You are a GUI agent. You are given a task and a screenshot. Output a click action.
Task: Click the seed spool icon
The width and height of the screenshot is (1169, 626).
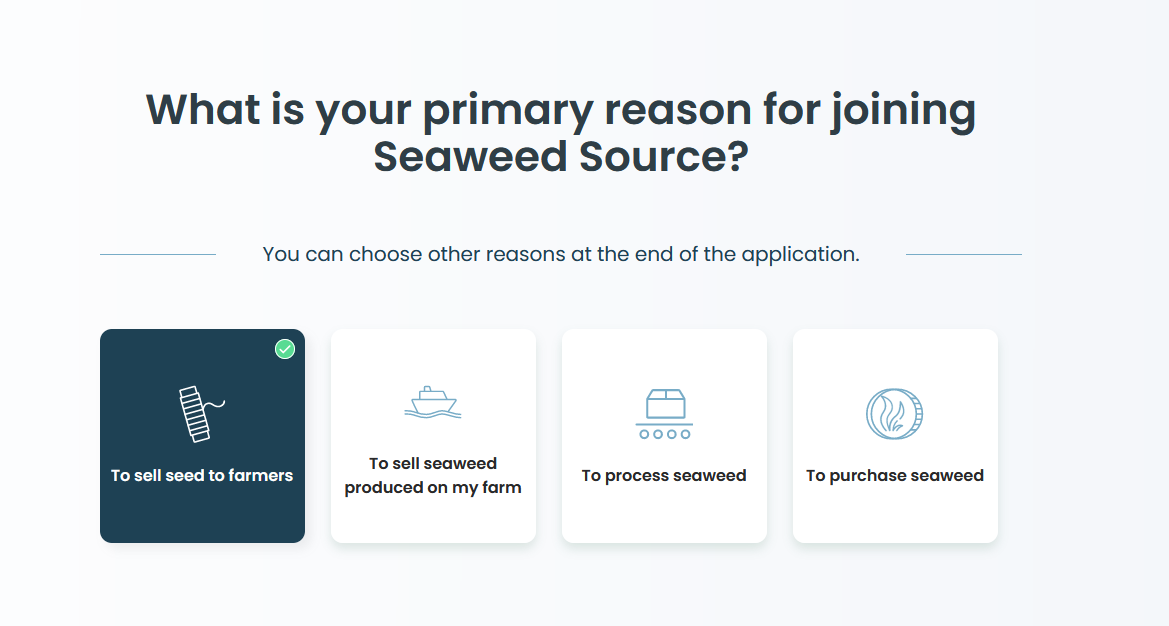click(x=195, y=414)
